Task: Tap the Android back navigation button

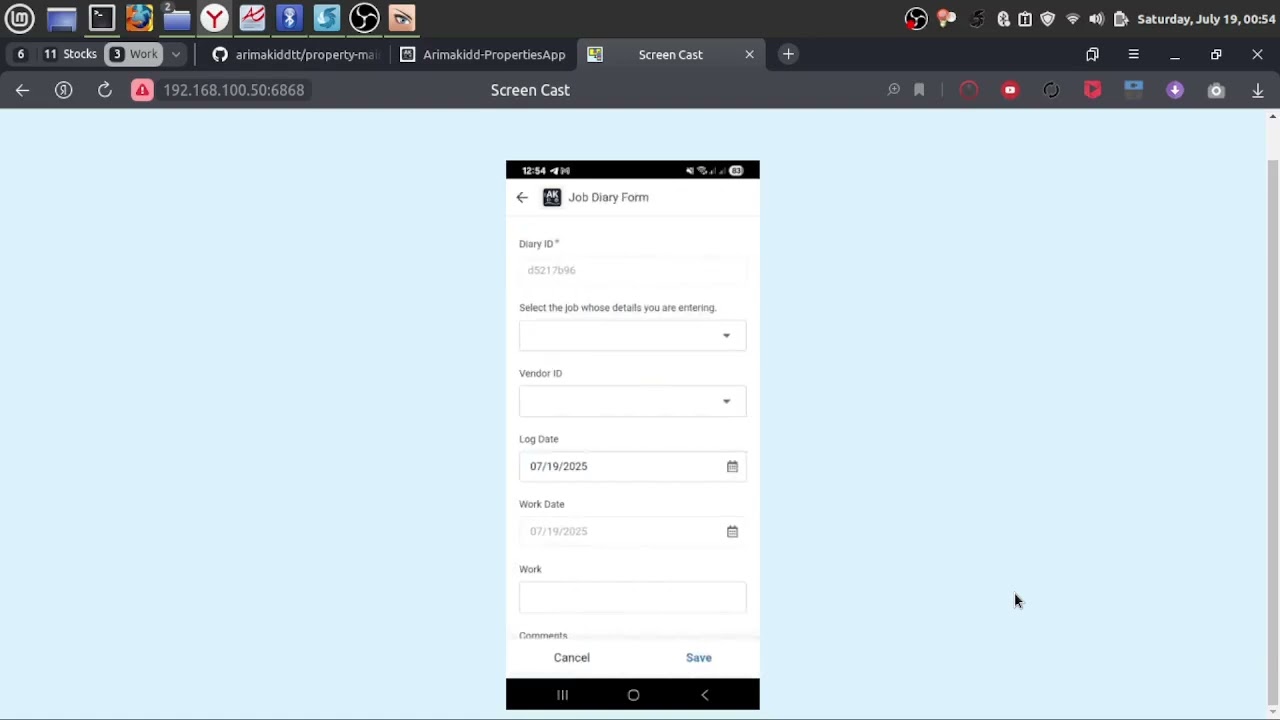Action: [x=704, y=695]
